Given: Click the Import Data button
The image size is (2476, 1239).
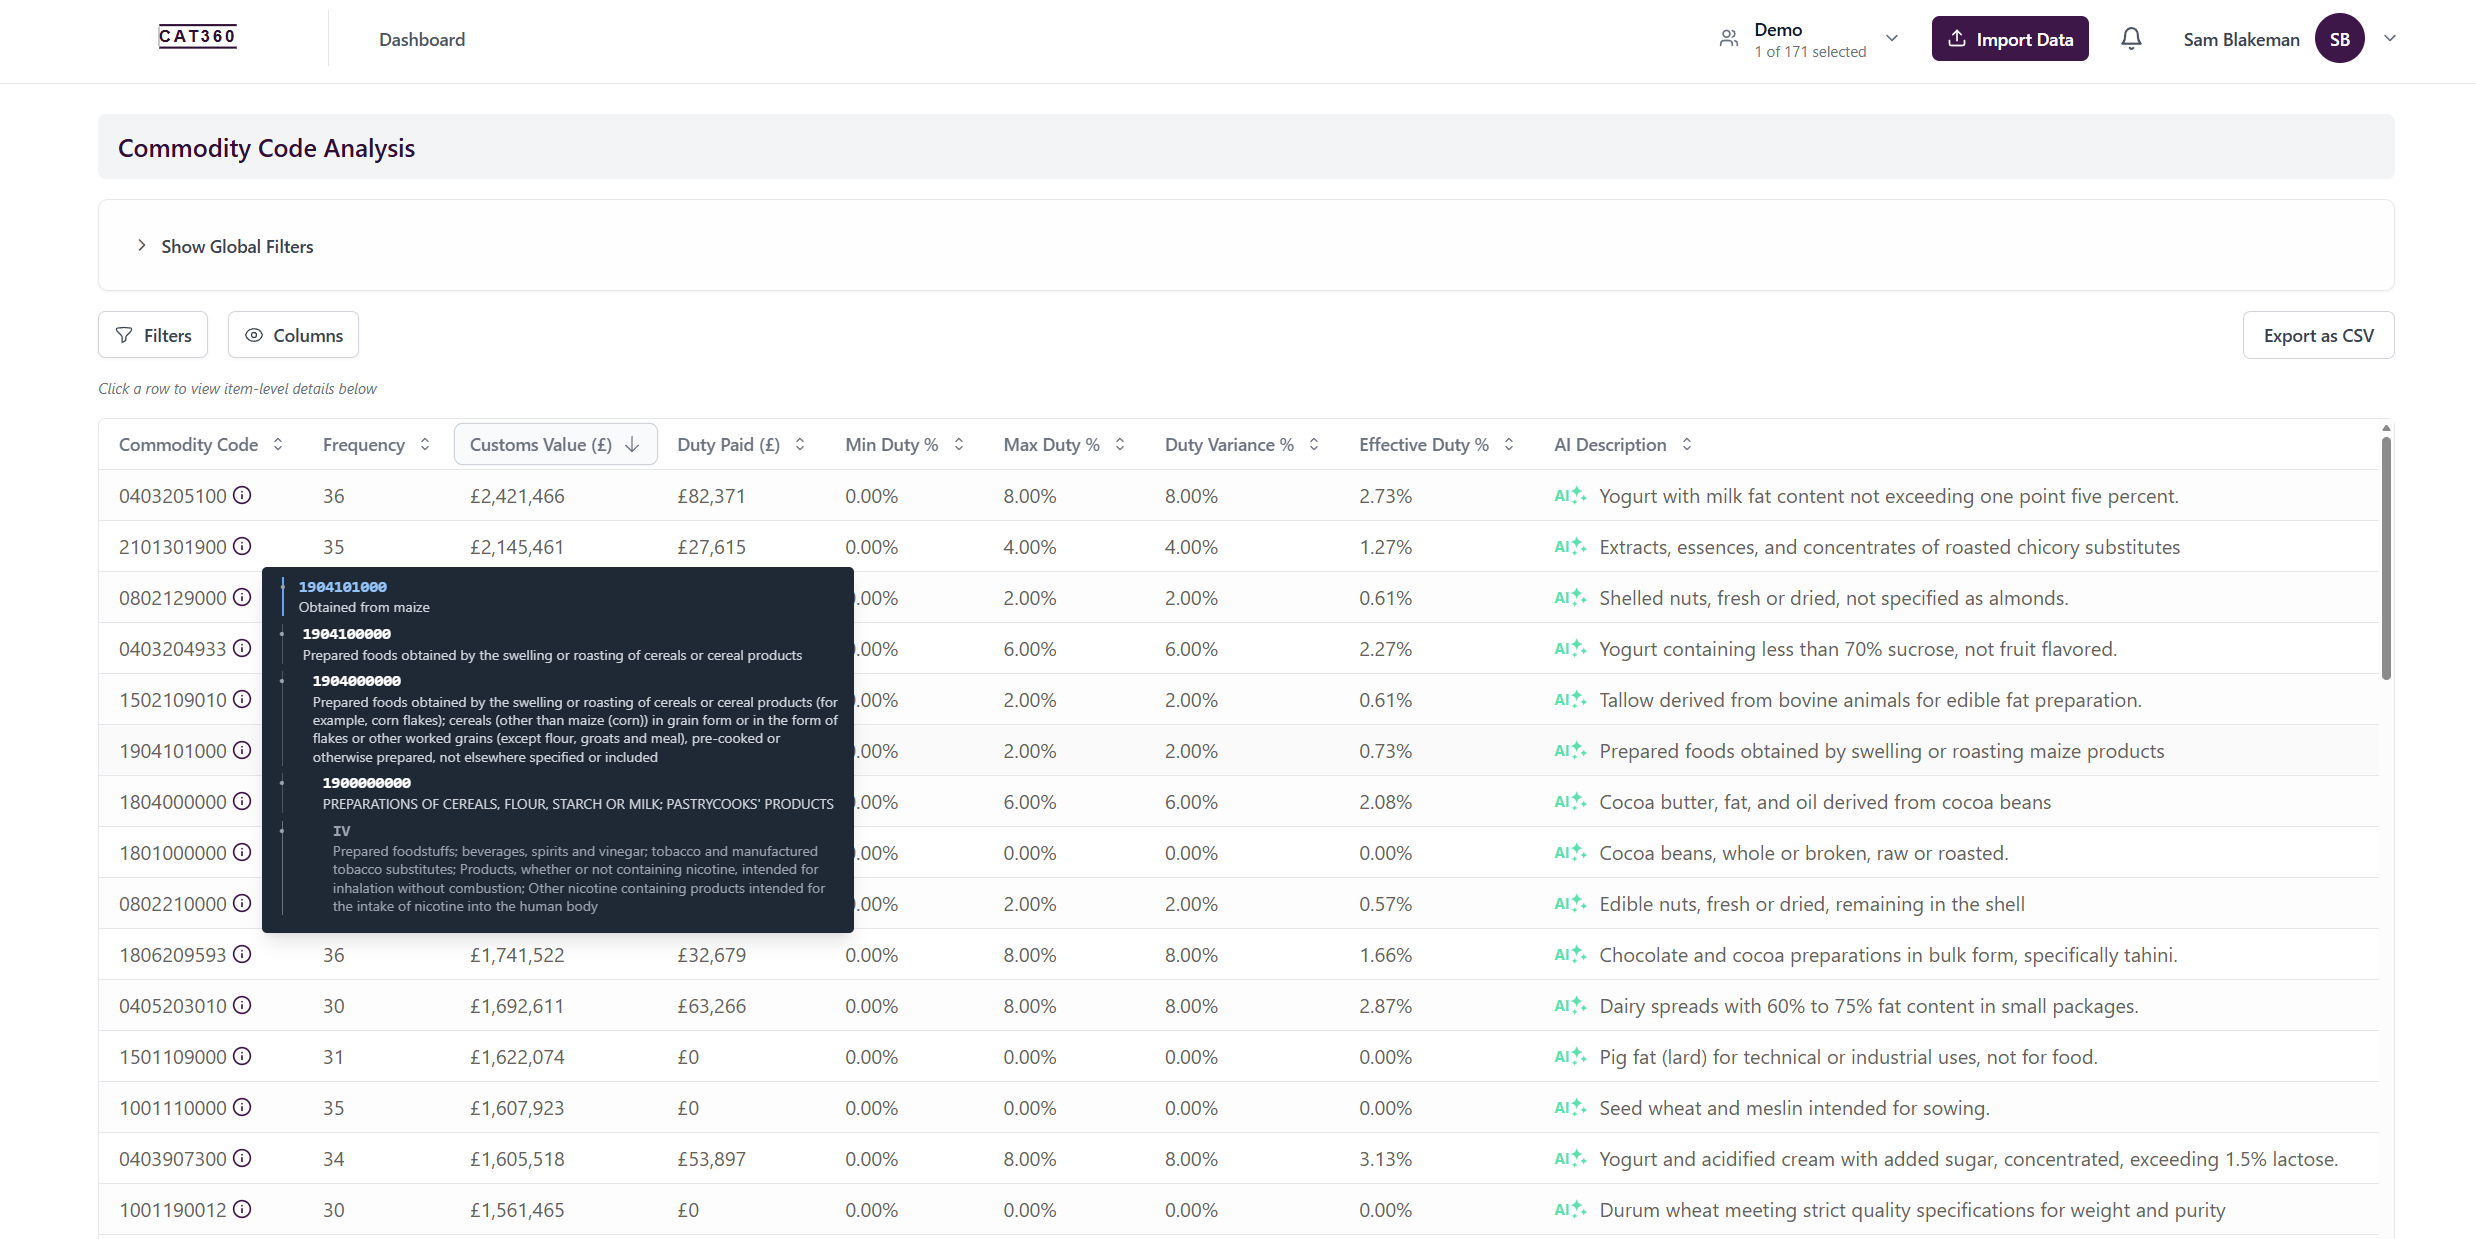Looking at the screenshot, I should 2010,39.
